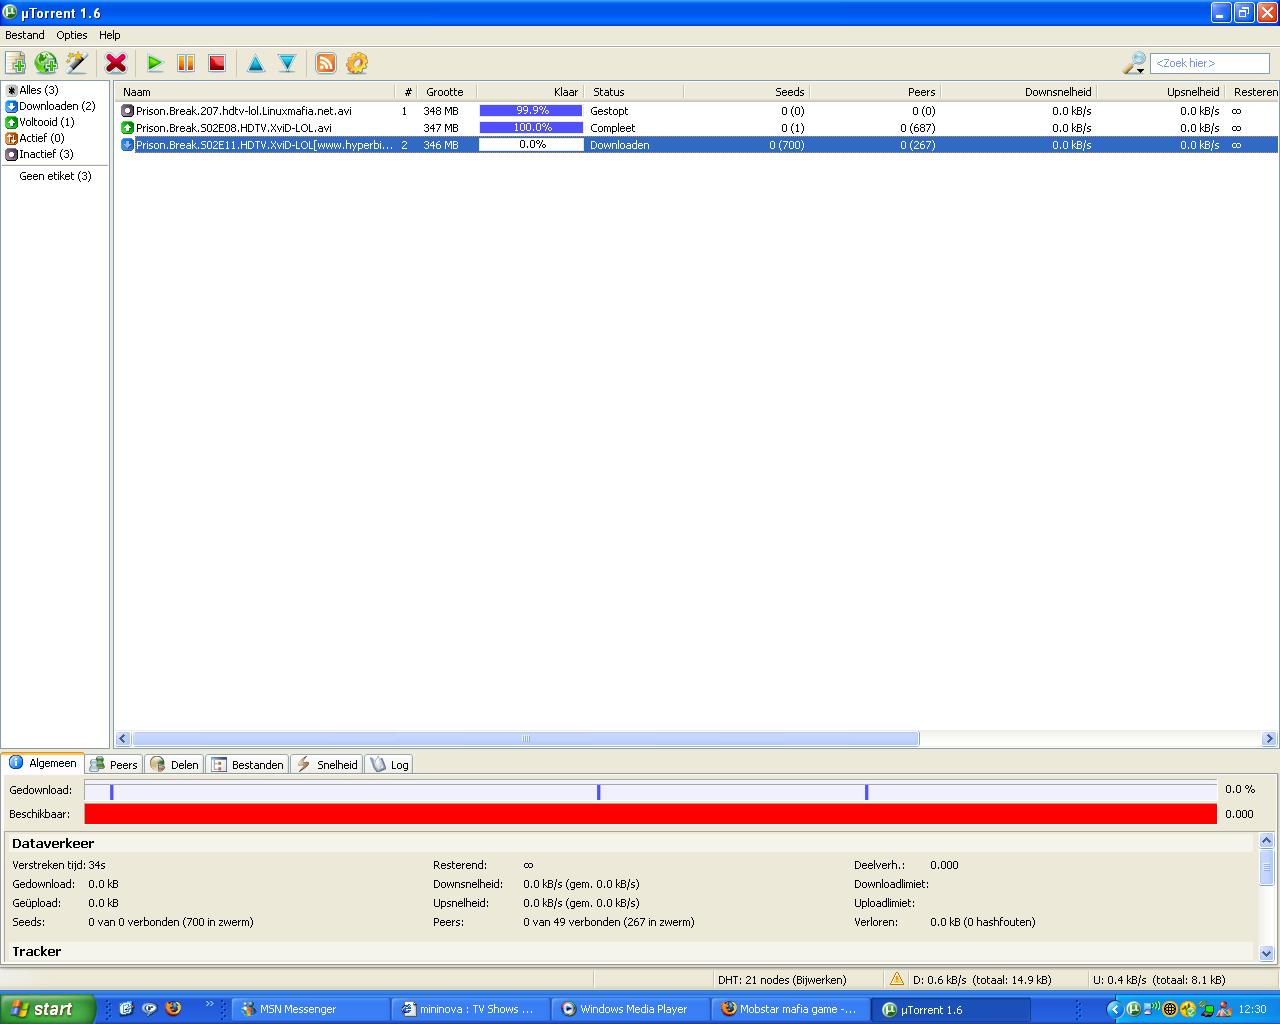Click the Add Torrent toolbar icon
Viewport: 1280px width, 1024px height.
click(16, 63)
